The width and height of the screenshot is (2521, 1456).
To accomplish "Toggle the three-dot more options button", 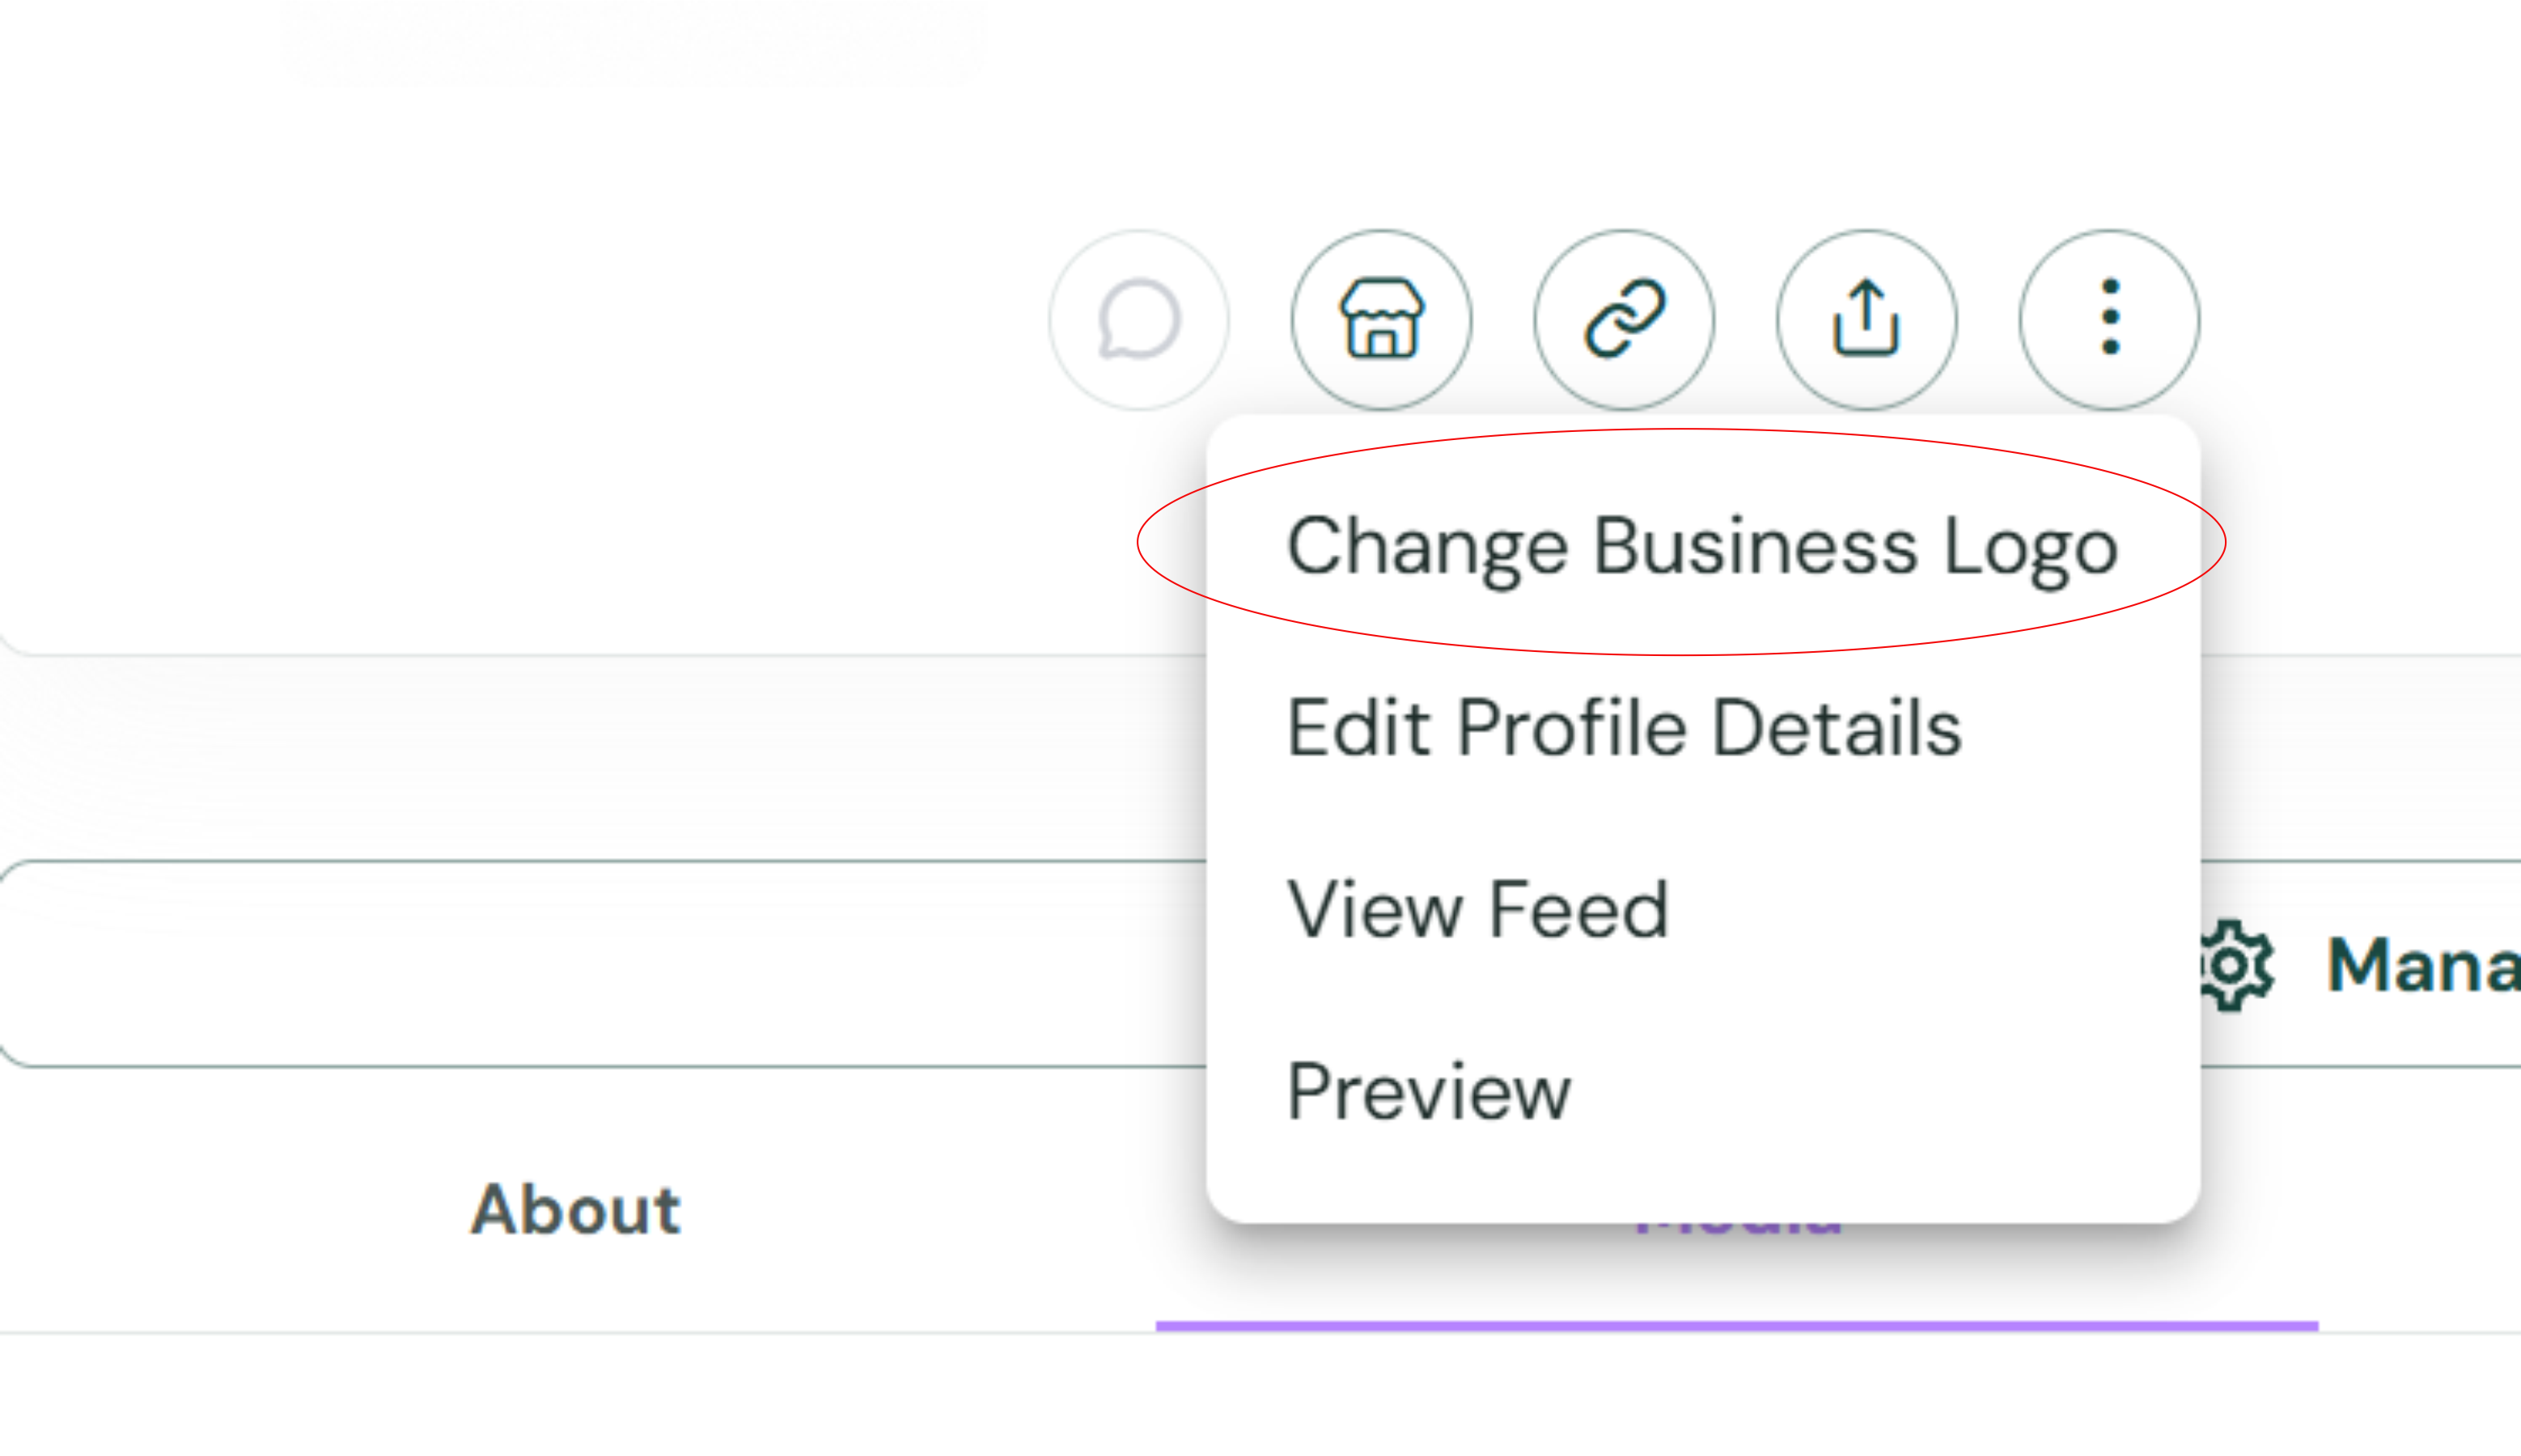I will pos(2109,320).
